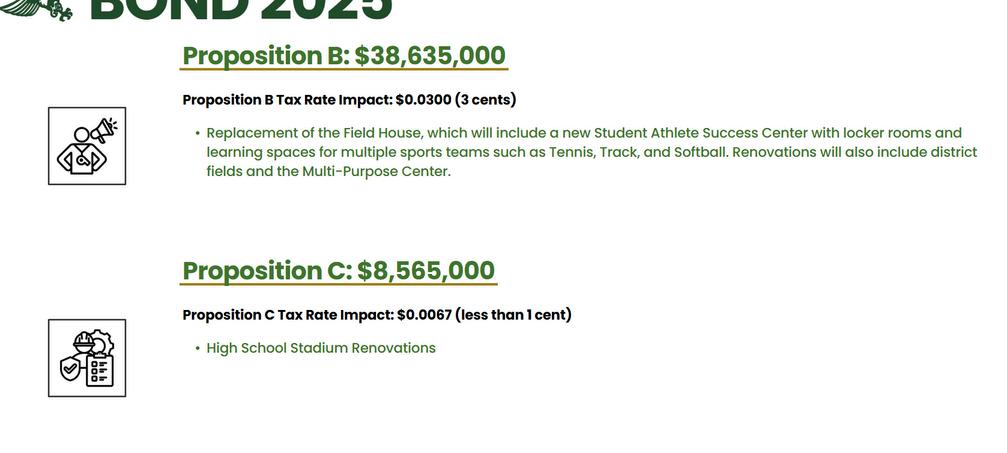
Task: Click the gear in the Proposition C icon
Action: [x=101, y=343]
